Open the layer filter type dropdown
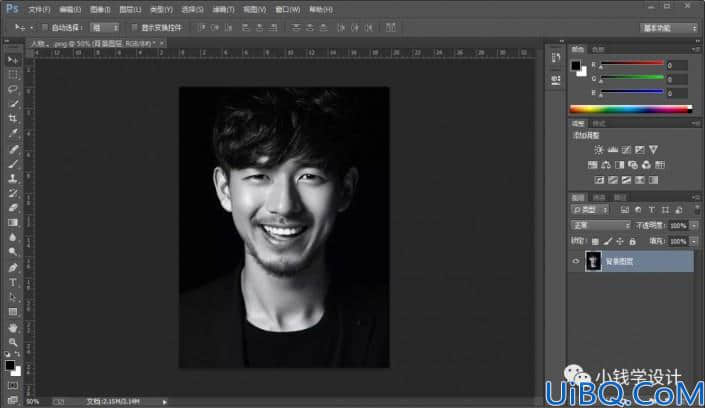The image size is (705, 408). [x=590, y=210]
